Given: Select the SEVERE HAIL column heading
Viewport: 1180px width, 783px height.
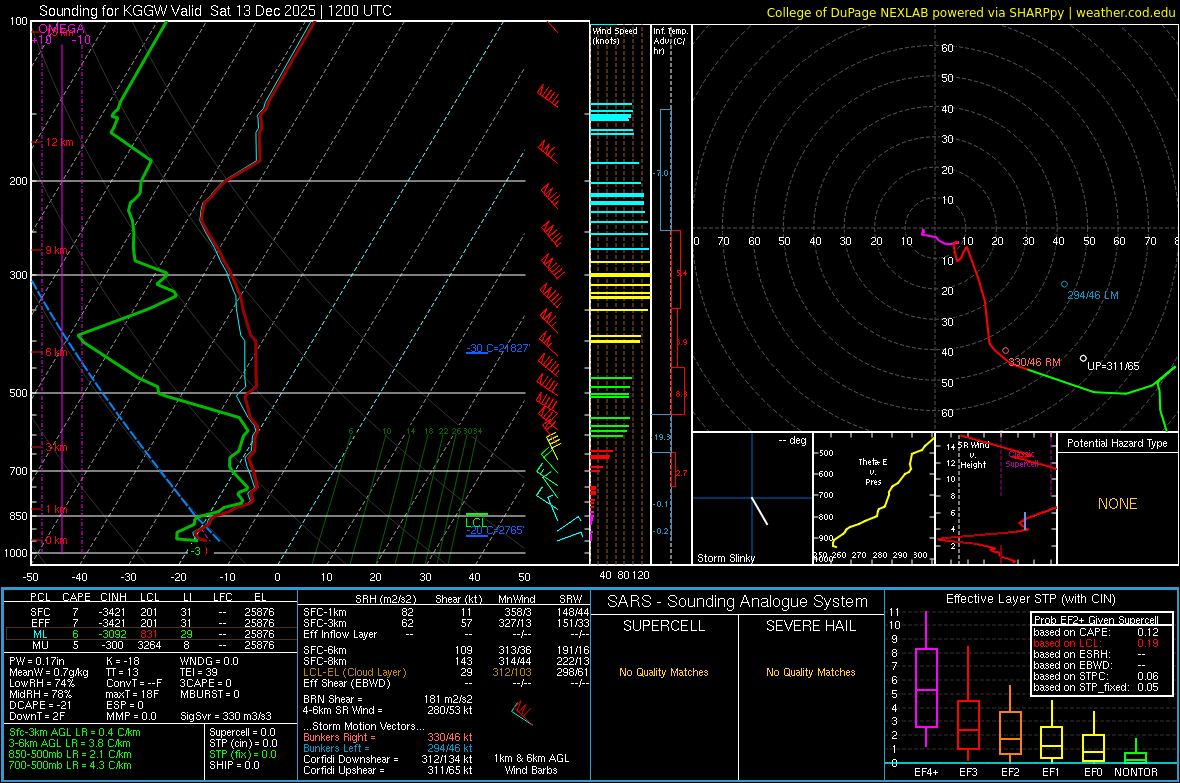Looking at the screenshot, I should pyautogui.click(x=810, y=626).
